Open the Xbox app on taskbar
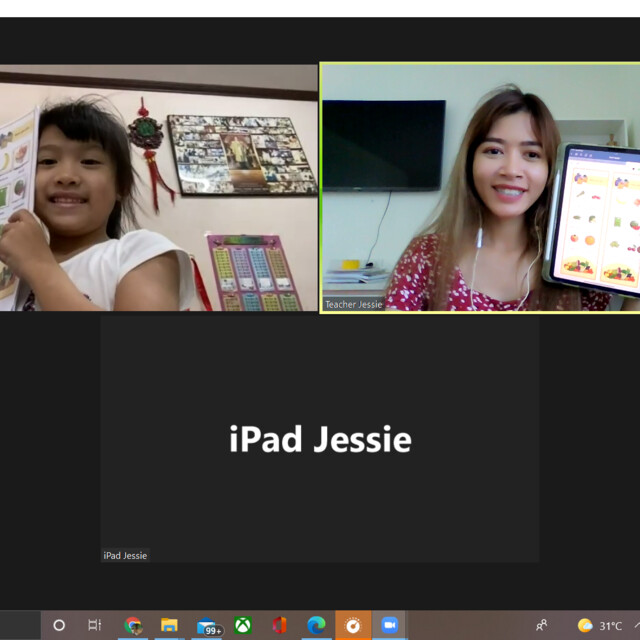Image resolution: width=640 pixels, height=640 pixels. click(243, 625)
